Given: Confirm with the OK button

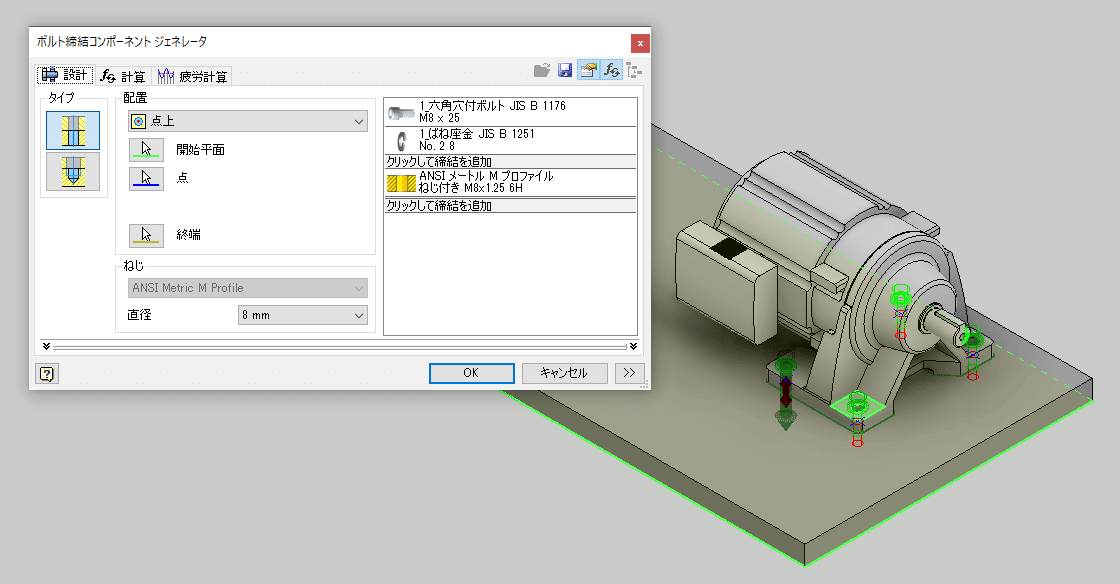Looking at the screenshot, I should [471, 373].
